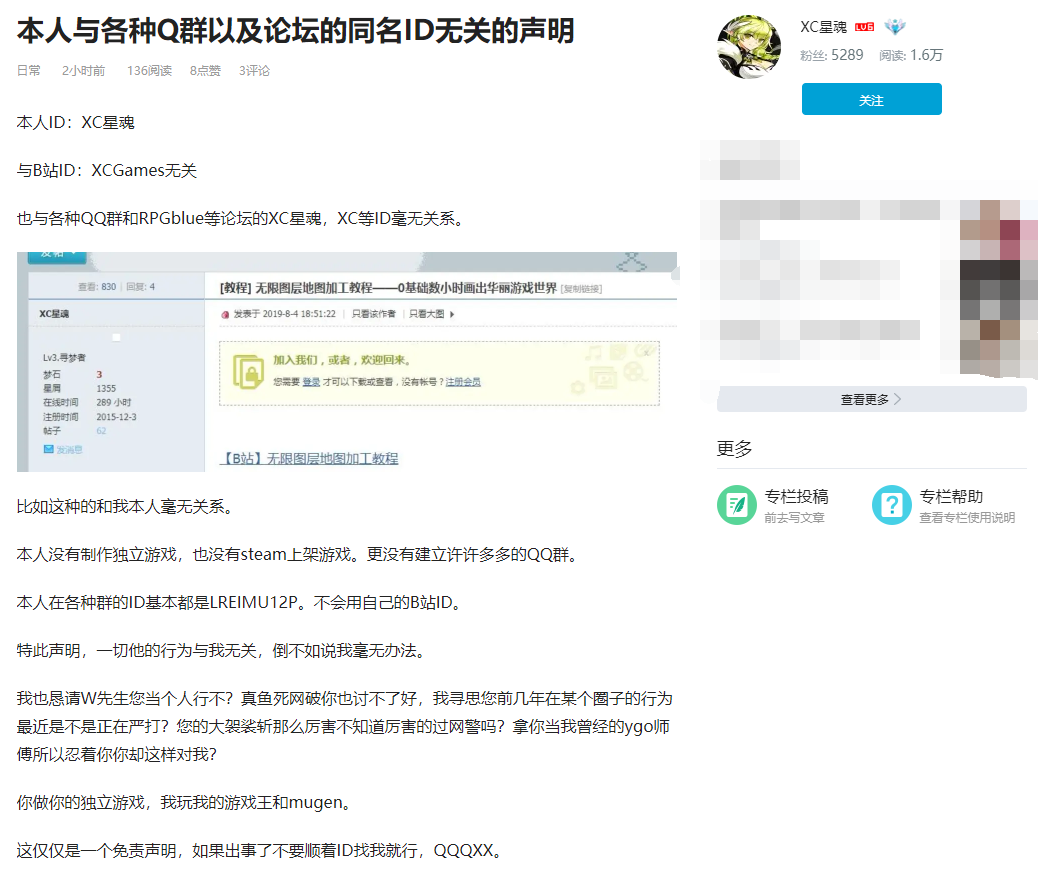Click the article title heading
The width and height of the screenshot is (1038, 875).
(x=295, y=30)
